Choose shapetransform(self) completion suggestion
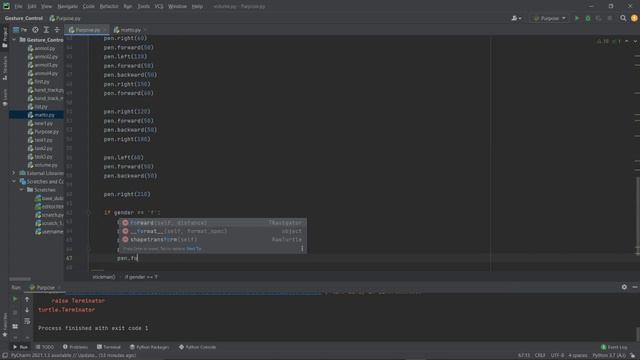This screenshot has height=360, width=640. (x=212, y=240)
